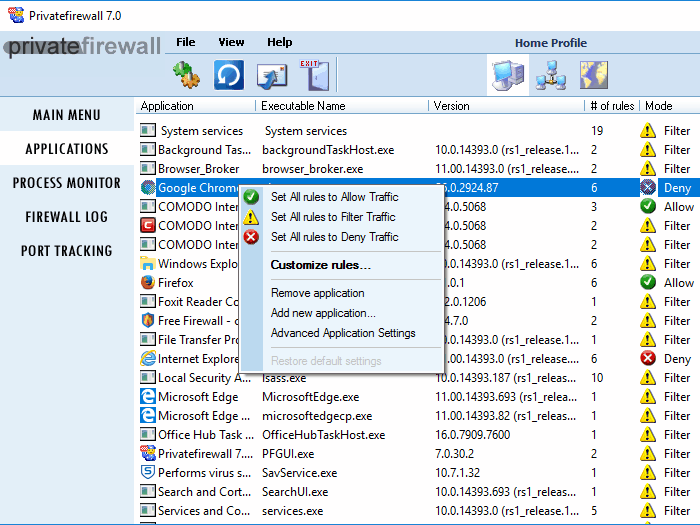Click the green check icon in context menu
The image size is (700, 525).
[x=251, y=197]
